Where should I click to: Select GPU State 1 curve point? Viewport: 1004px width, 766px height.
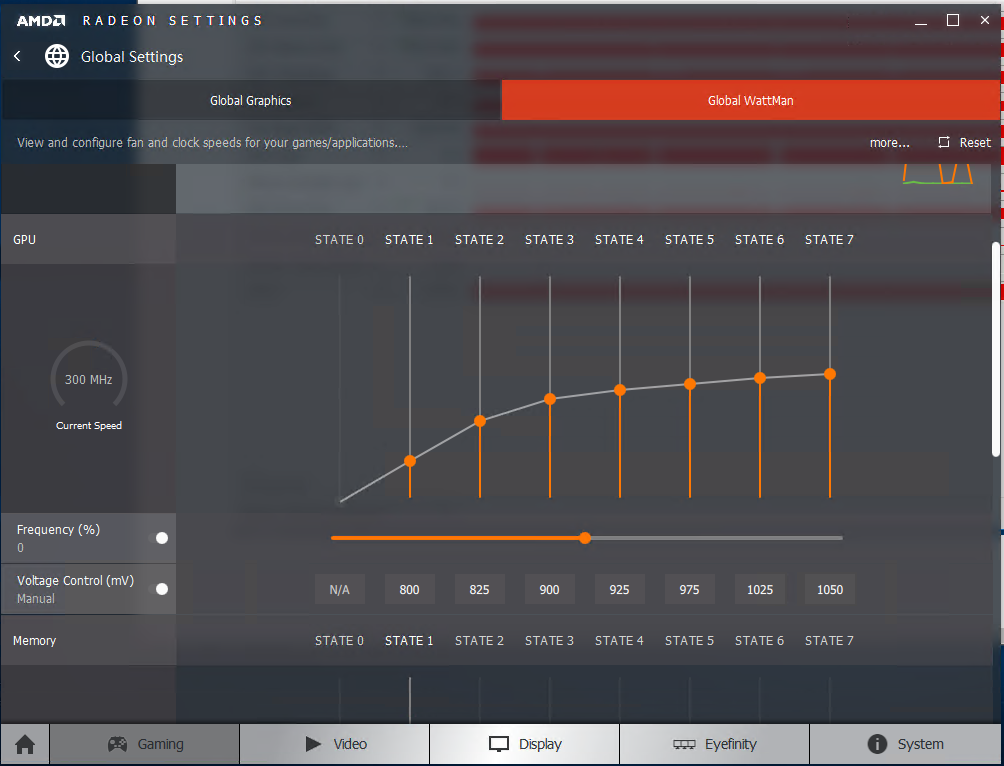[410, 461]
